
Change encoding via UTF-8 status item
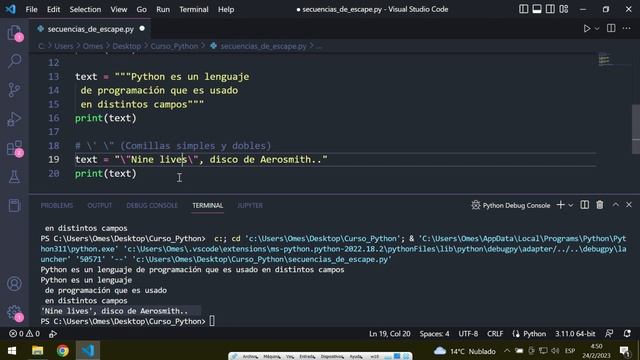tap(468, 334)
